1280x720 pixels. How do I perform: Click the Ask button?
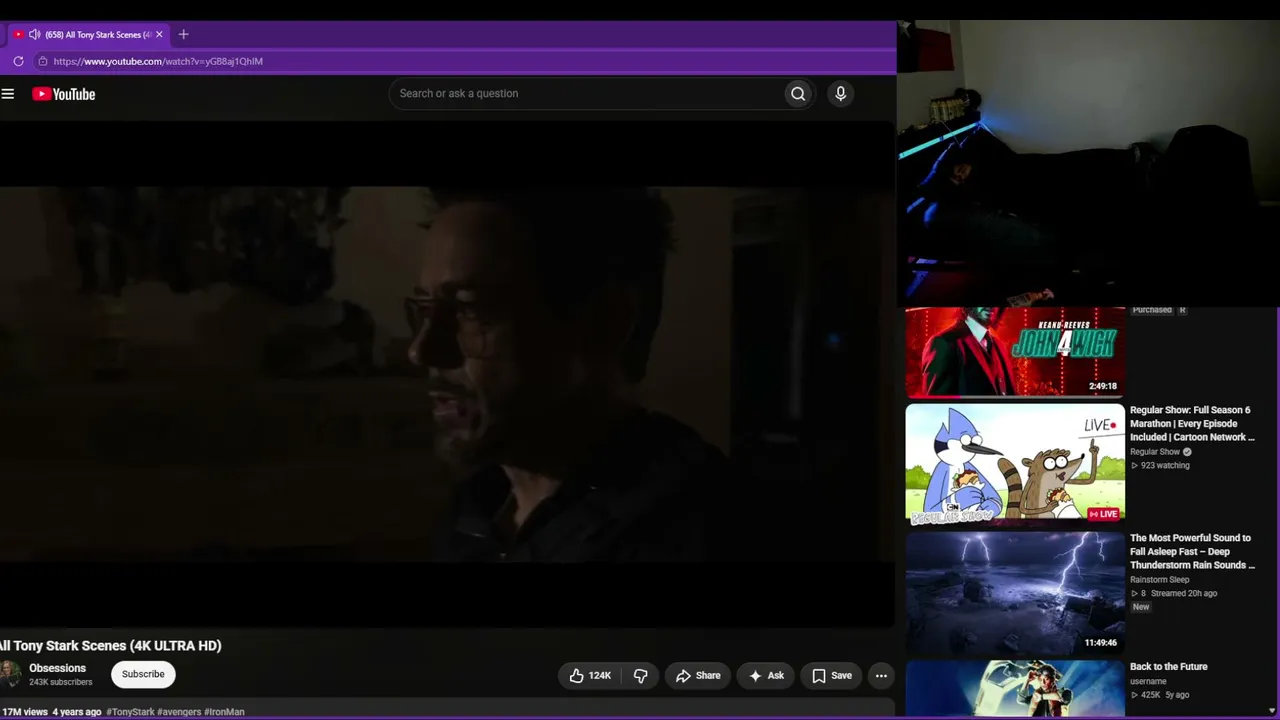765,676
